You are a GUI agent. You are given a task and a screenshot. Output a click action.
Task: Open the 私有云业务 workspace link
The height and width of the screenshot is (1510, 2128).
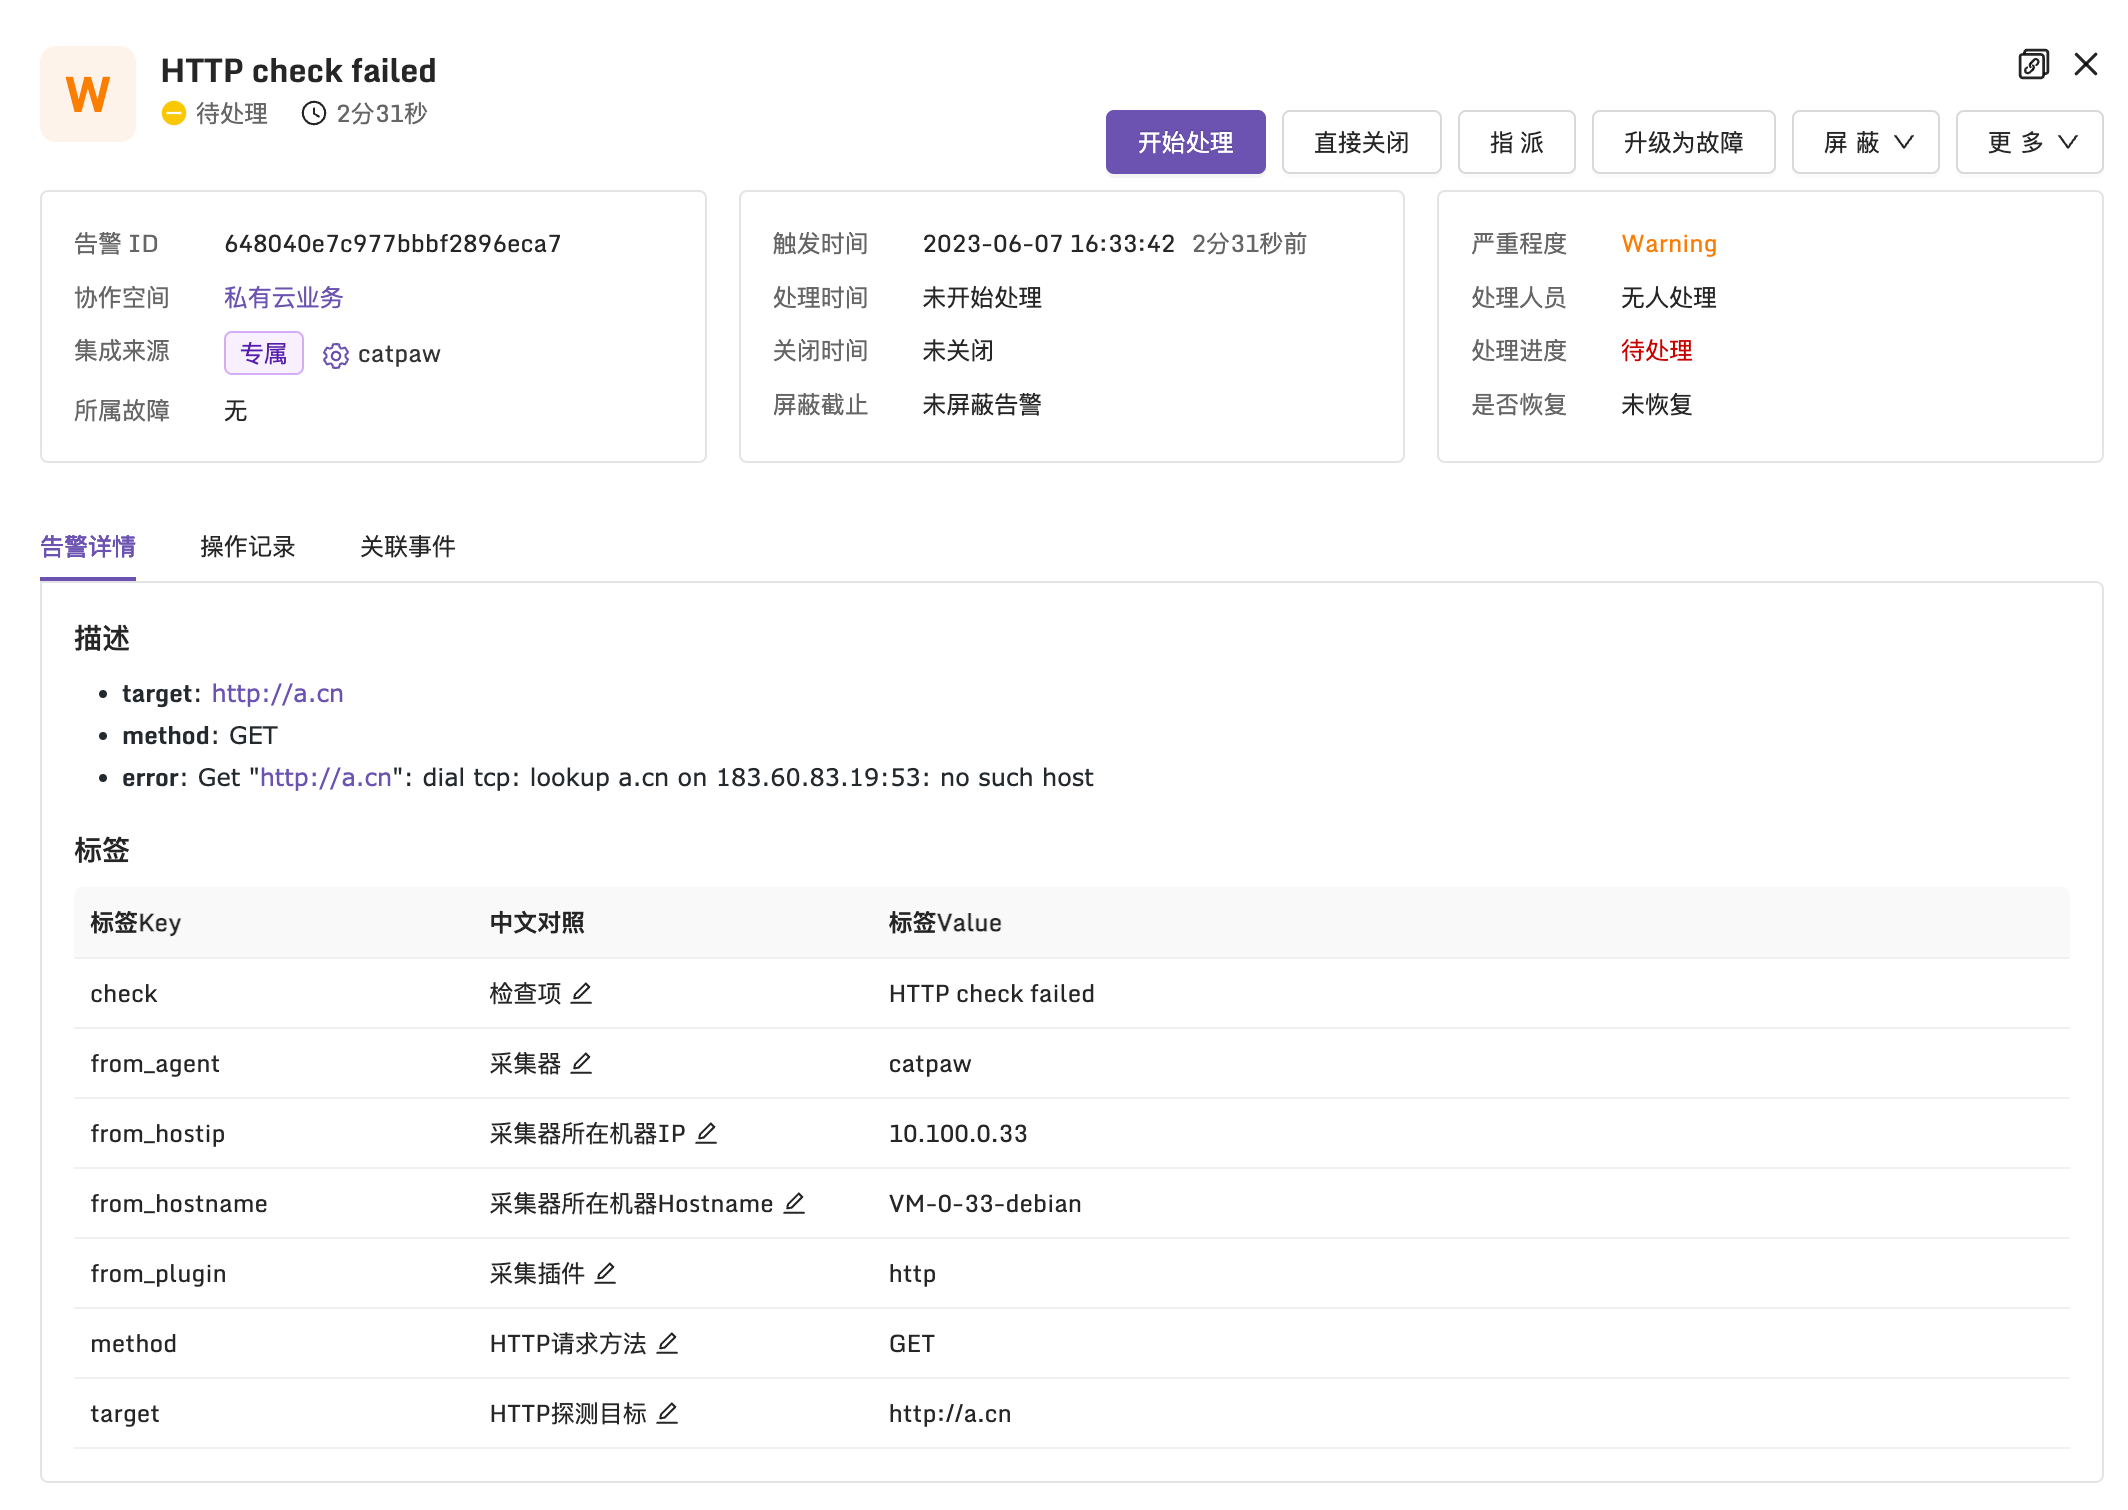tap(283, 297)
